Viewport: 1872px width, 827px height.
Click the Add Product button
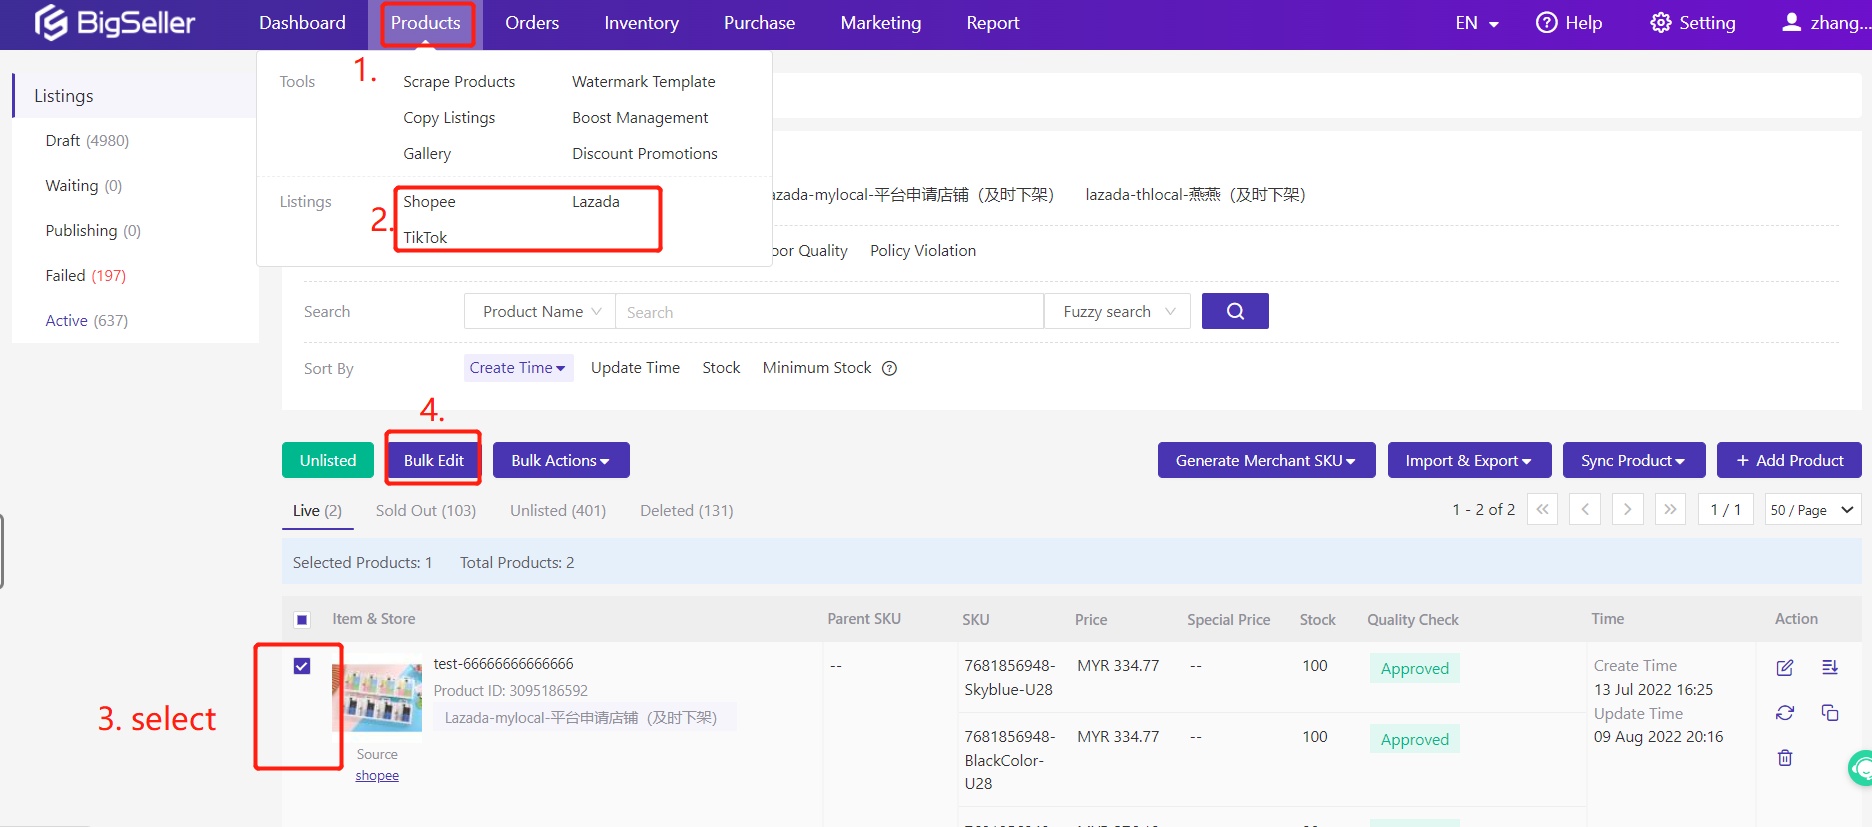(1789, 460)
